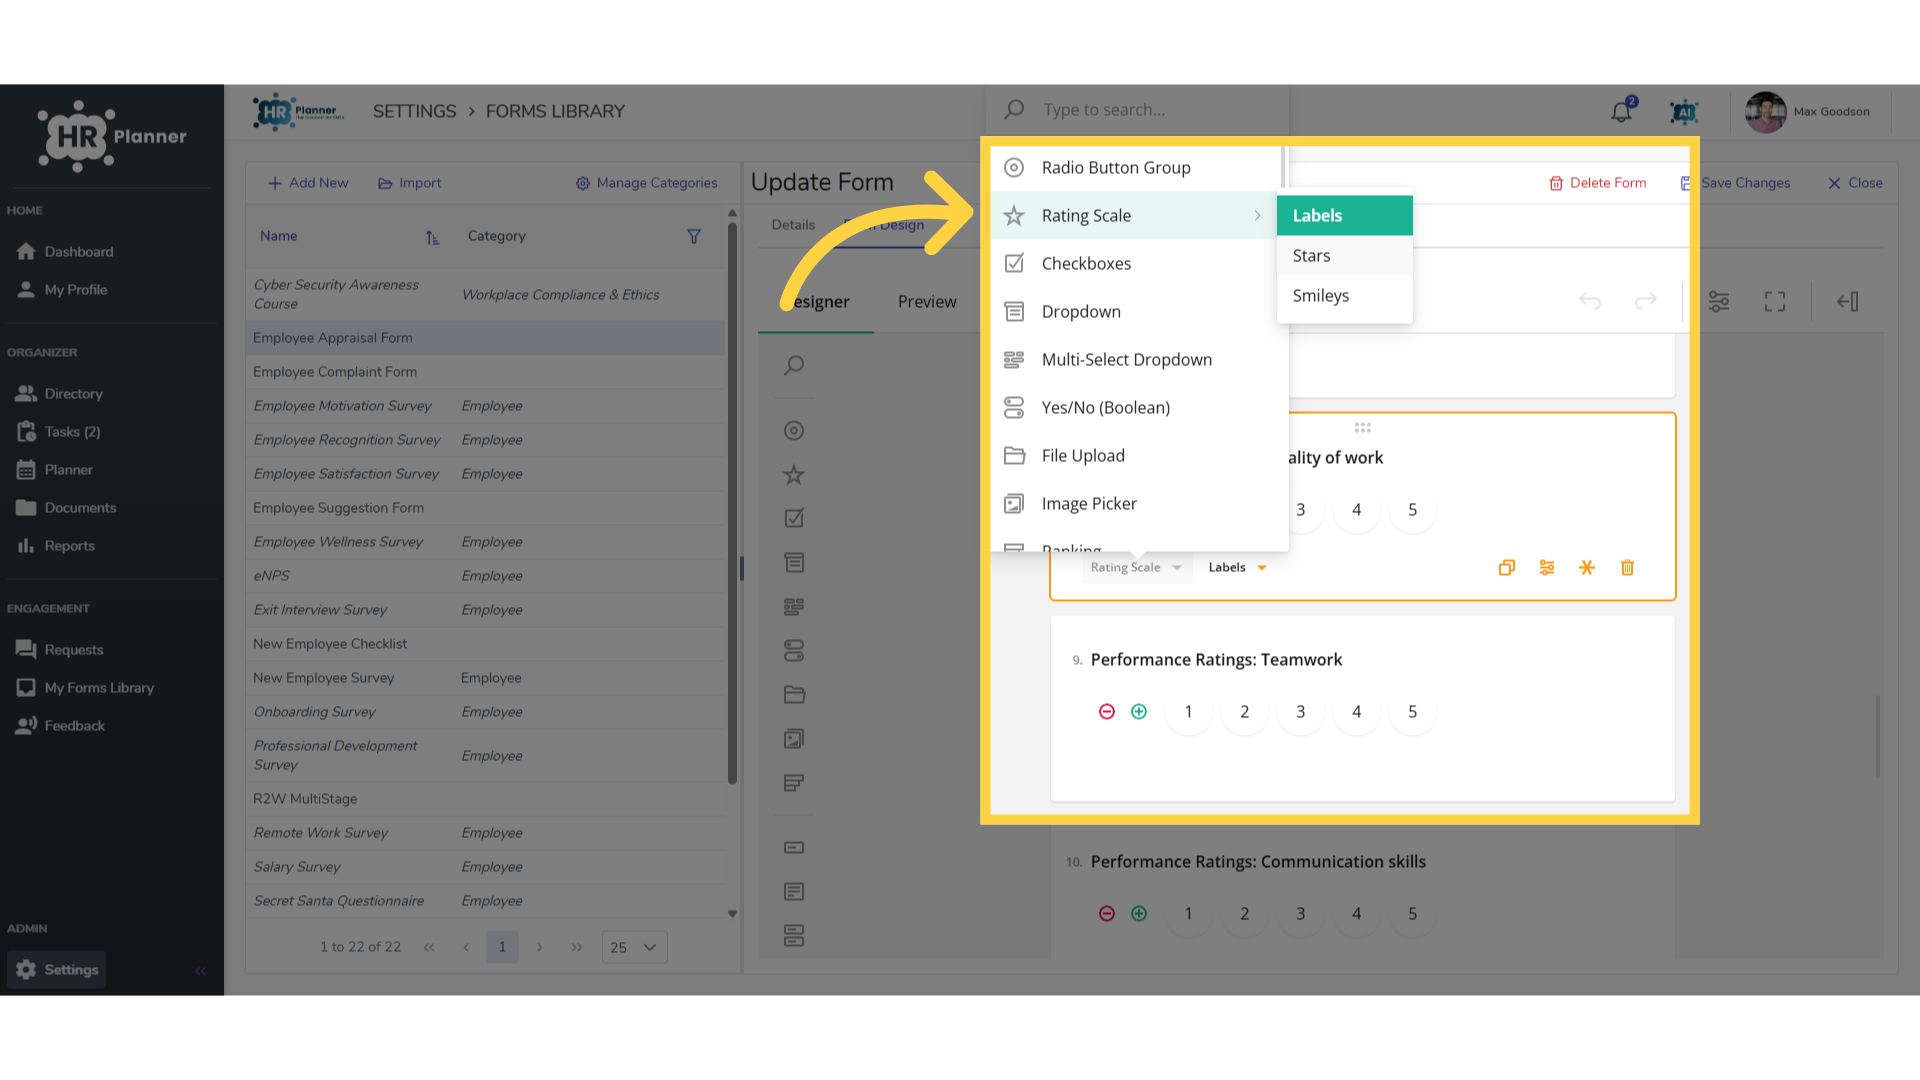Switch to the Preview tab
Image resolution: width=1920 pixels, height=1080 pixels.
pyautogui.click(x=927, y=302)
